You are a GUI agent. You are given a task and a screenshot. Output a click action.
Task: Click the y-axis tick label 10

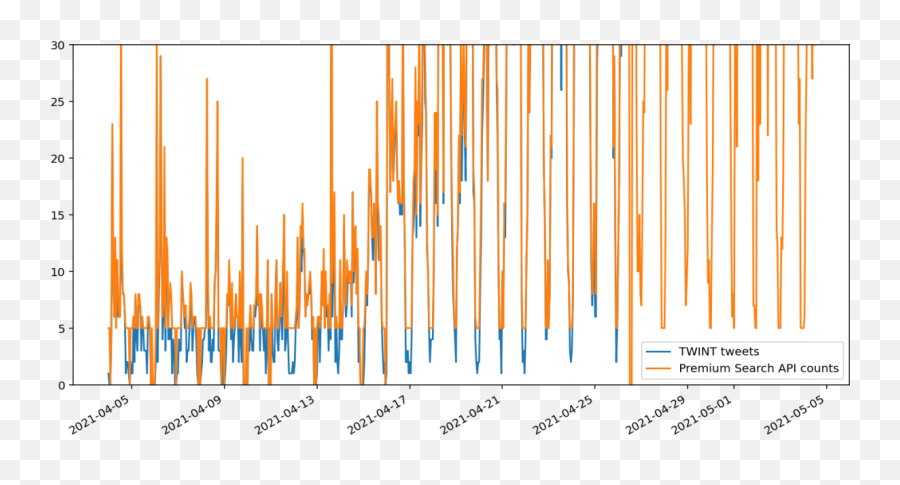tap(57, 271)
